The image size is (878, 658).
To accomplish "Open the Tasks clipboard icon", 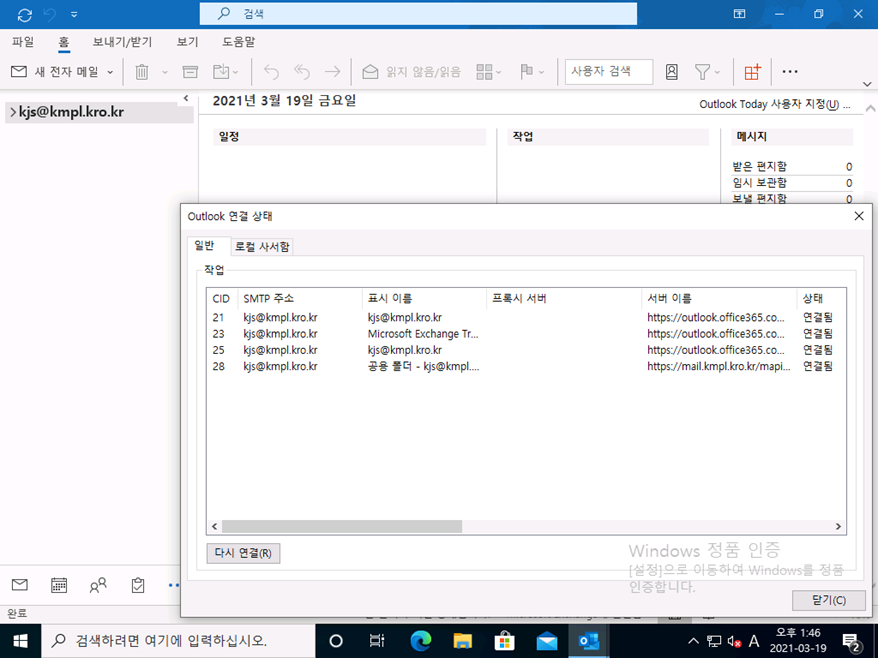I will click(138, 585).
